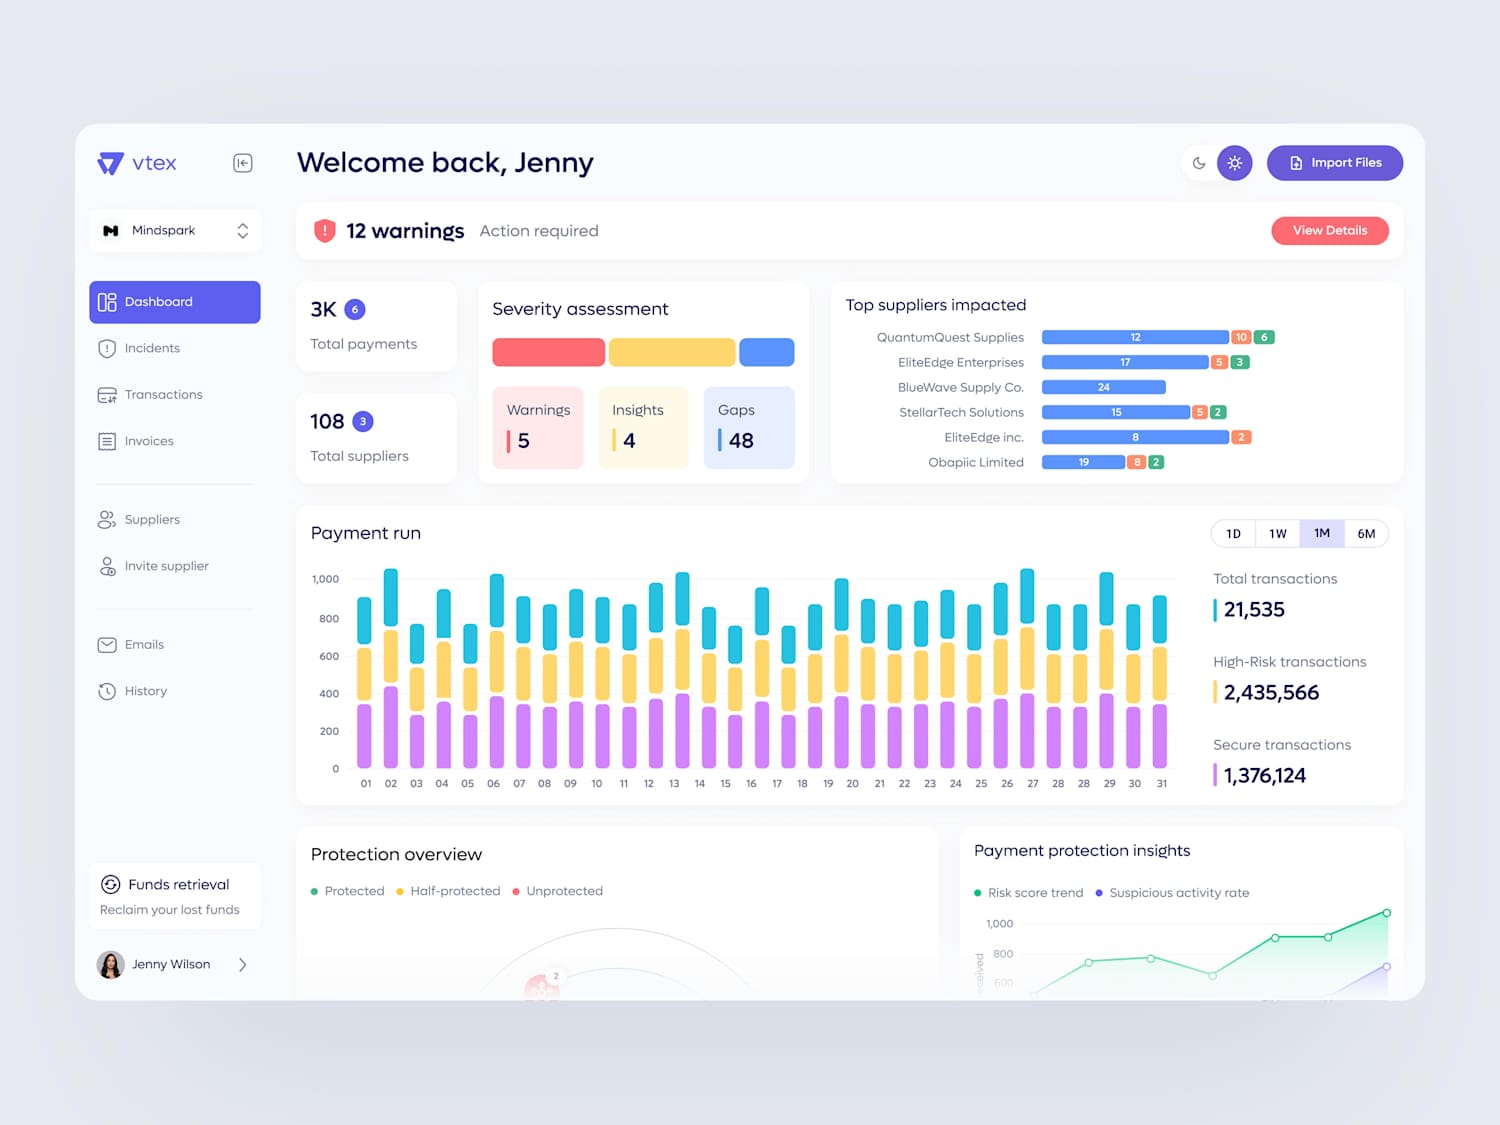Click the QuantumQuest Supplies bar

click(x=1135, y=337)
